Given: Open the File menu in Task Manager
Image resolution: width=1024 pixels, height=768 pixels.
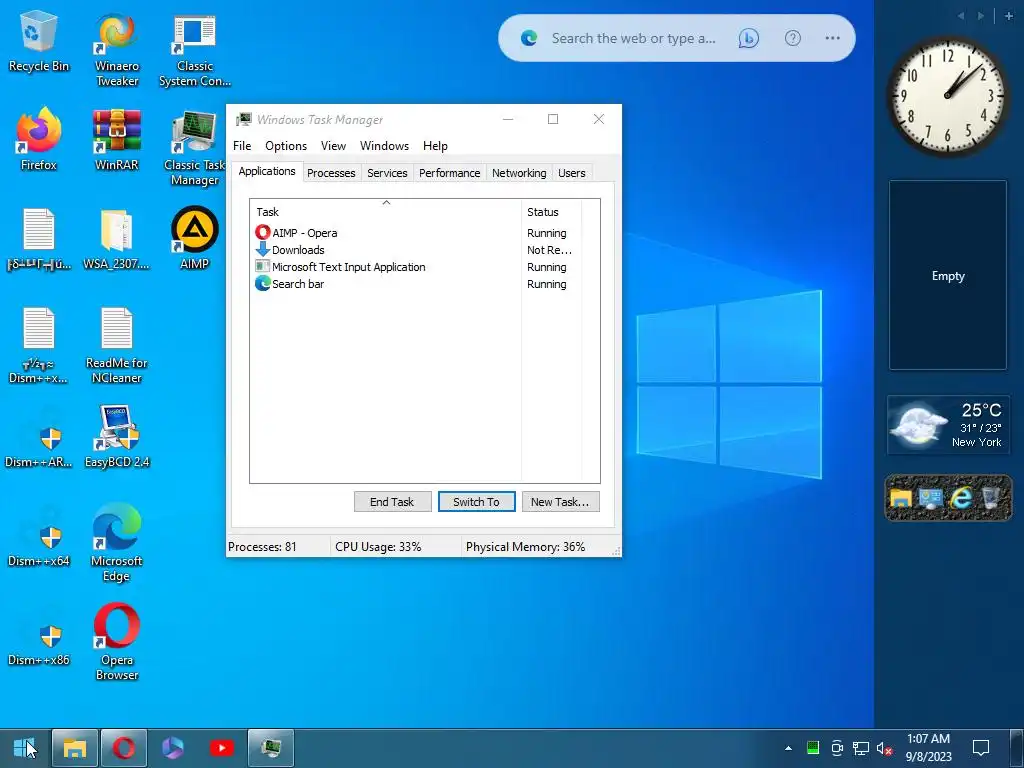Looking at the screenshot, I should (x=242, y=146).
